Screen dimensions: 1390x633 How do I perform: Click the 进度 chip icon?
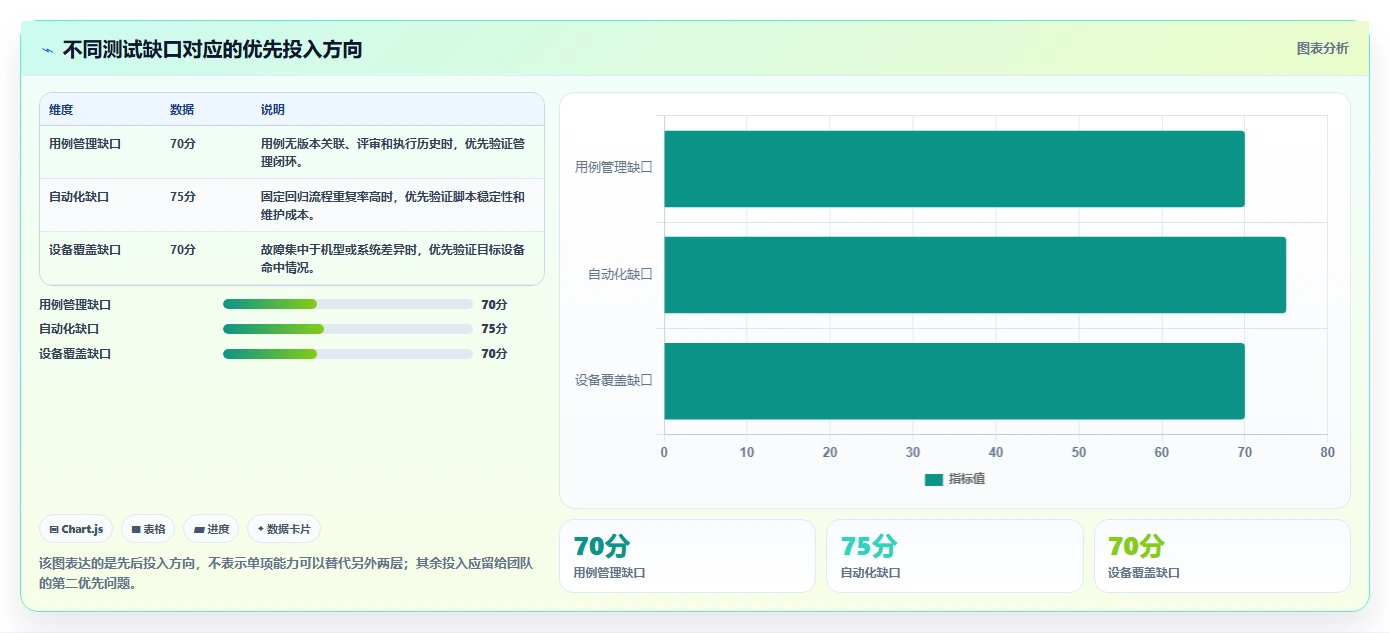coord(199,529)
